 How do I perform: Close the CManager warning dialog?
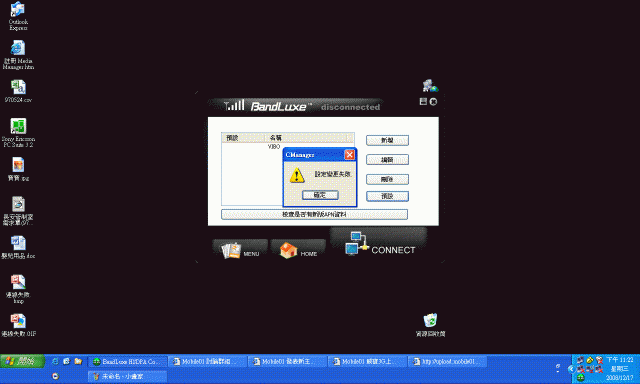tap(349, 155)
